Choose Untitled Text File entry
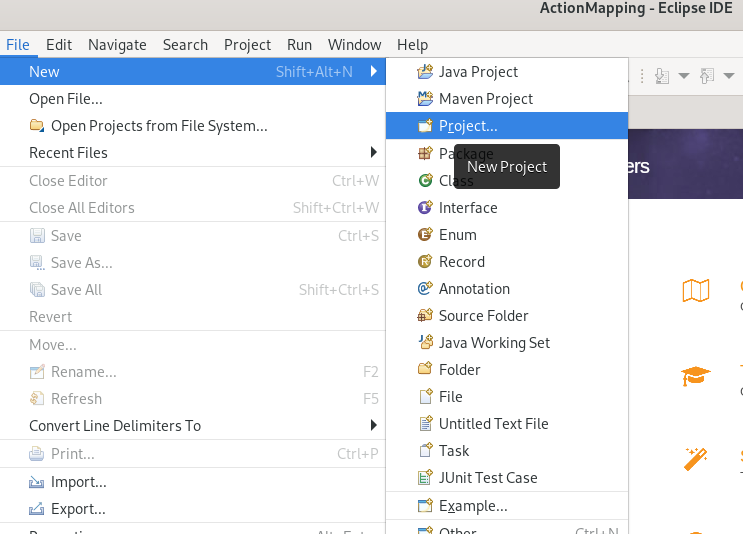 tap(507, 423)
